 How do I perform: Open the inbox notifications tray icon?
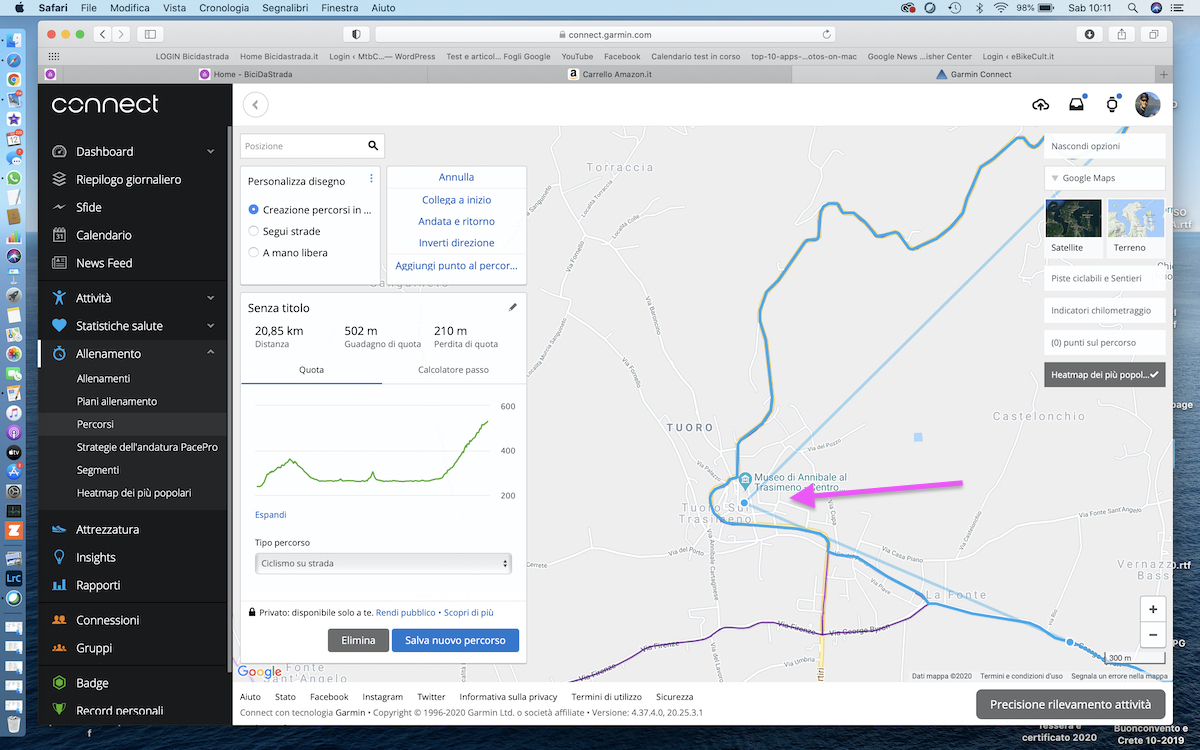pyautogui.click(x=1076, y=105)
